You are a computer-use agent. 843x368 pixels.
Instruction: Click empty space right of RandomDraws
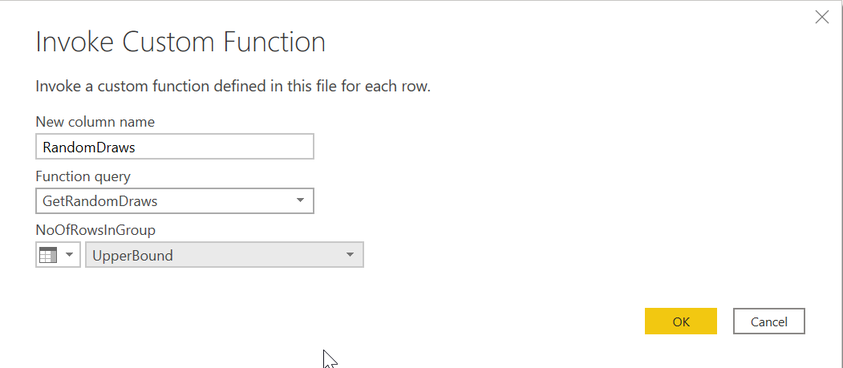coord(223,147)
